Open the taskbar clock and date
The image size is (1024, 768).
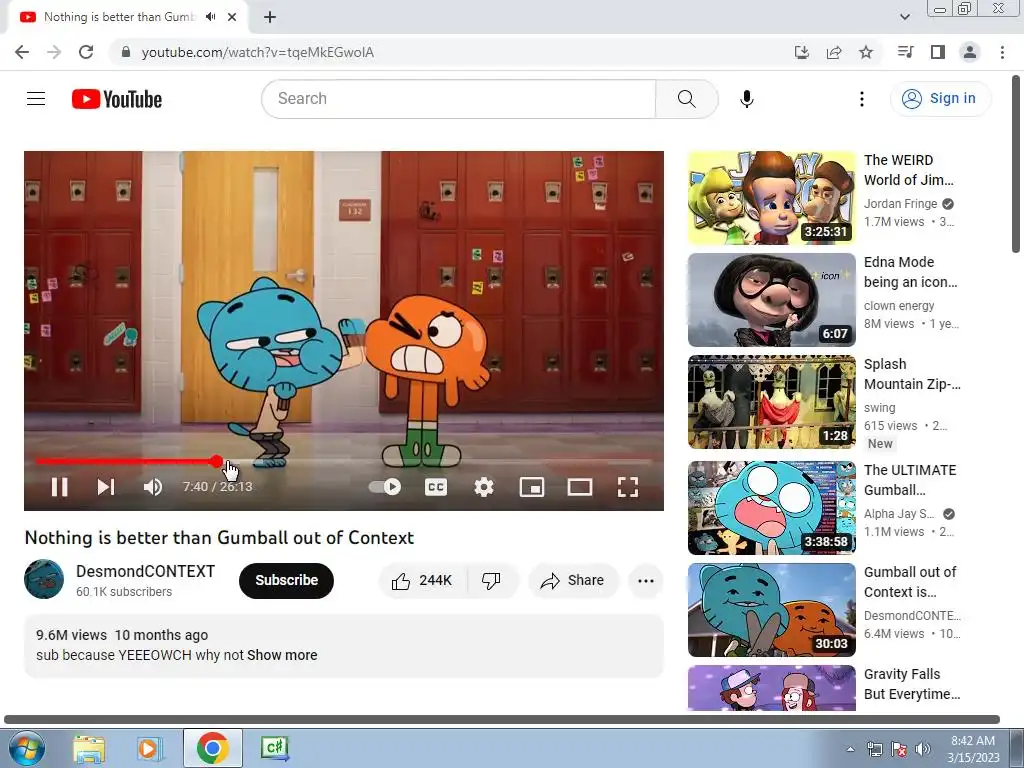pos(974,749)
